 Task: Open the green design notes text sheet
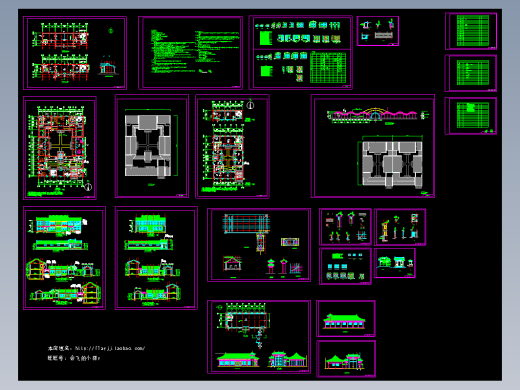pyautogui.click(x=191, y=53)
